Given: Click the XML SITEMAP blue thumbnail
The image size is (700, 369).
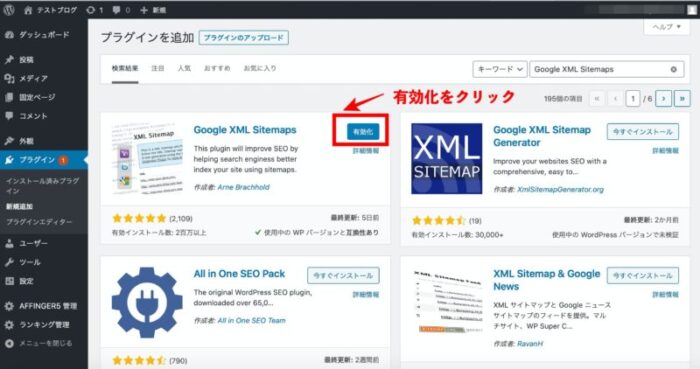Looking at the screenshot, I should (446, 159).
